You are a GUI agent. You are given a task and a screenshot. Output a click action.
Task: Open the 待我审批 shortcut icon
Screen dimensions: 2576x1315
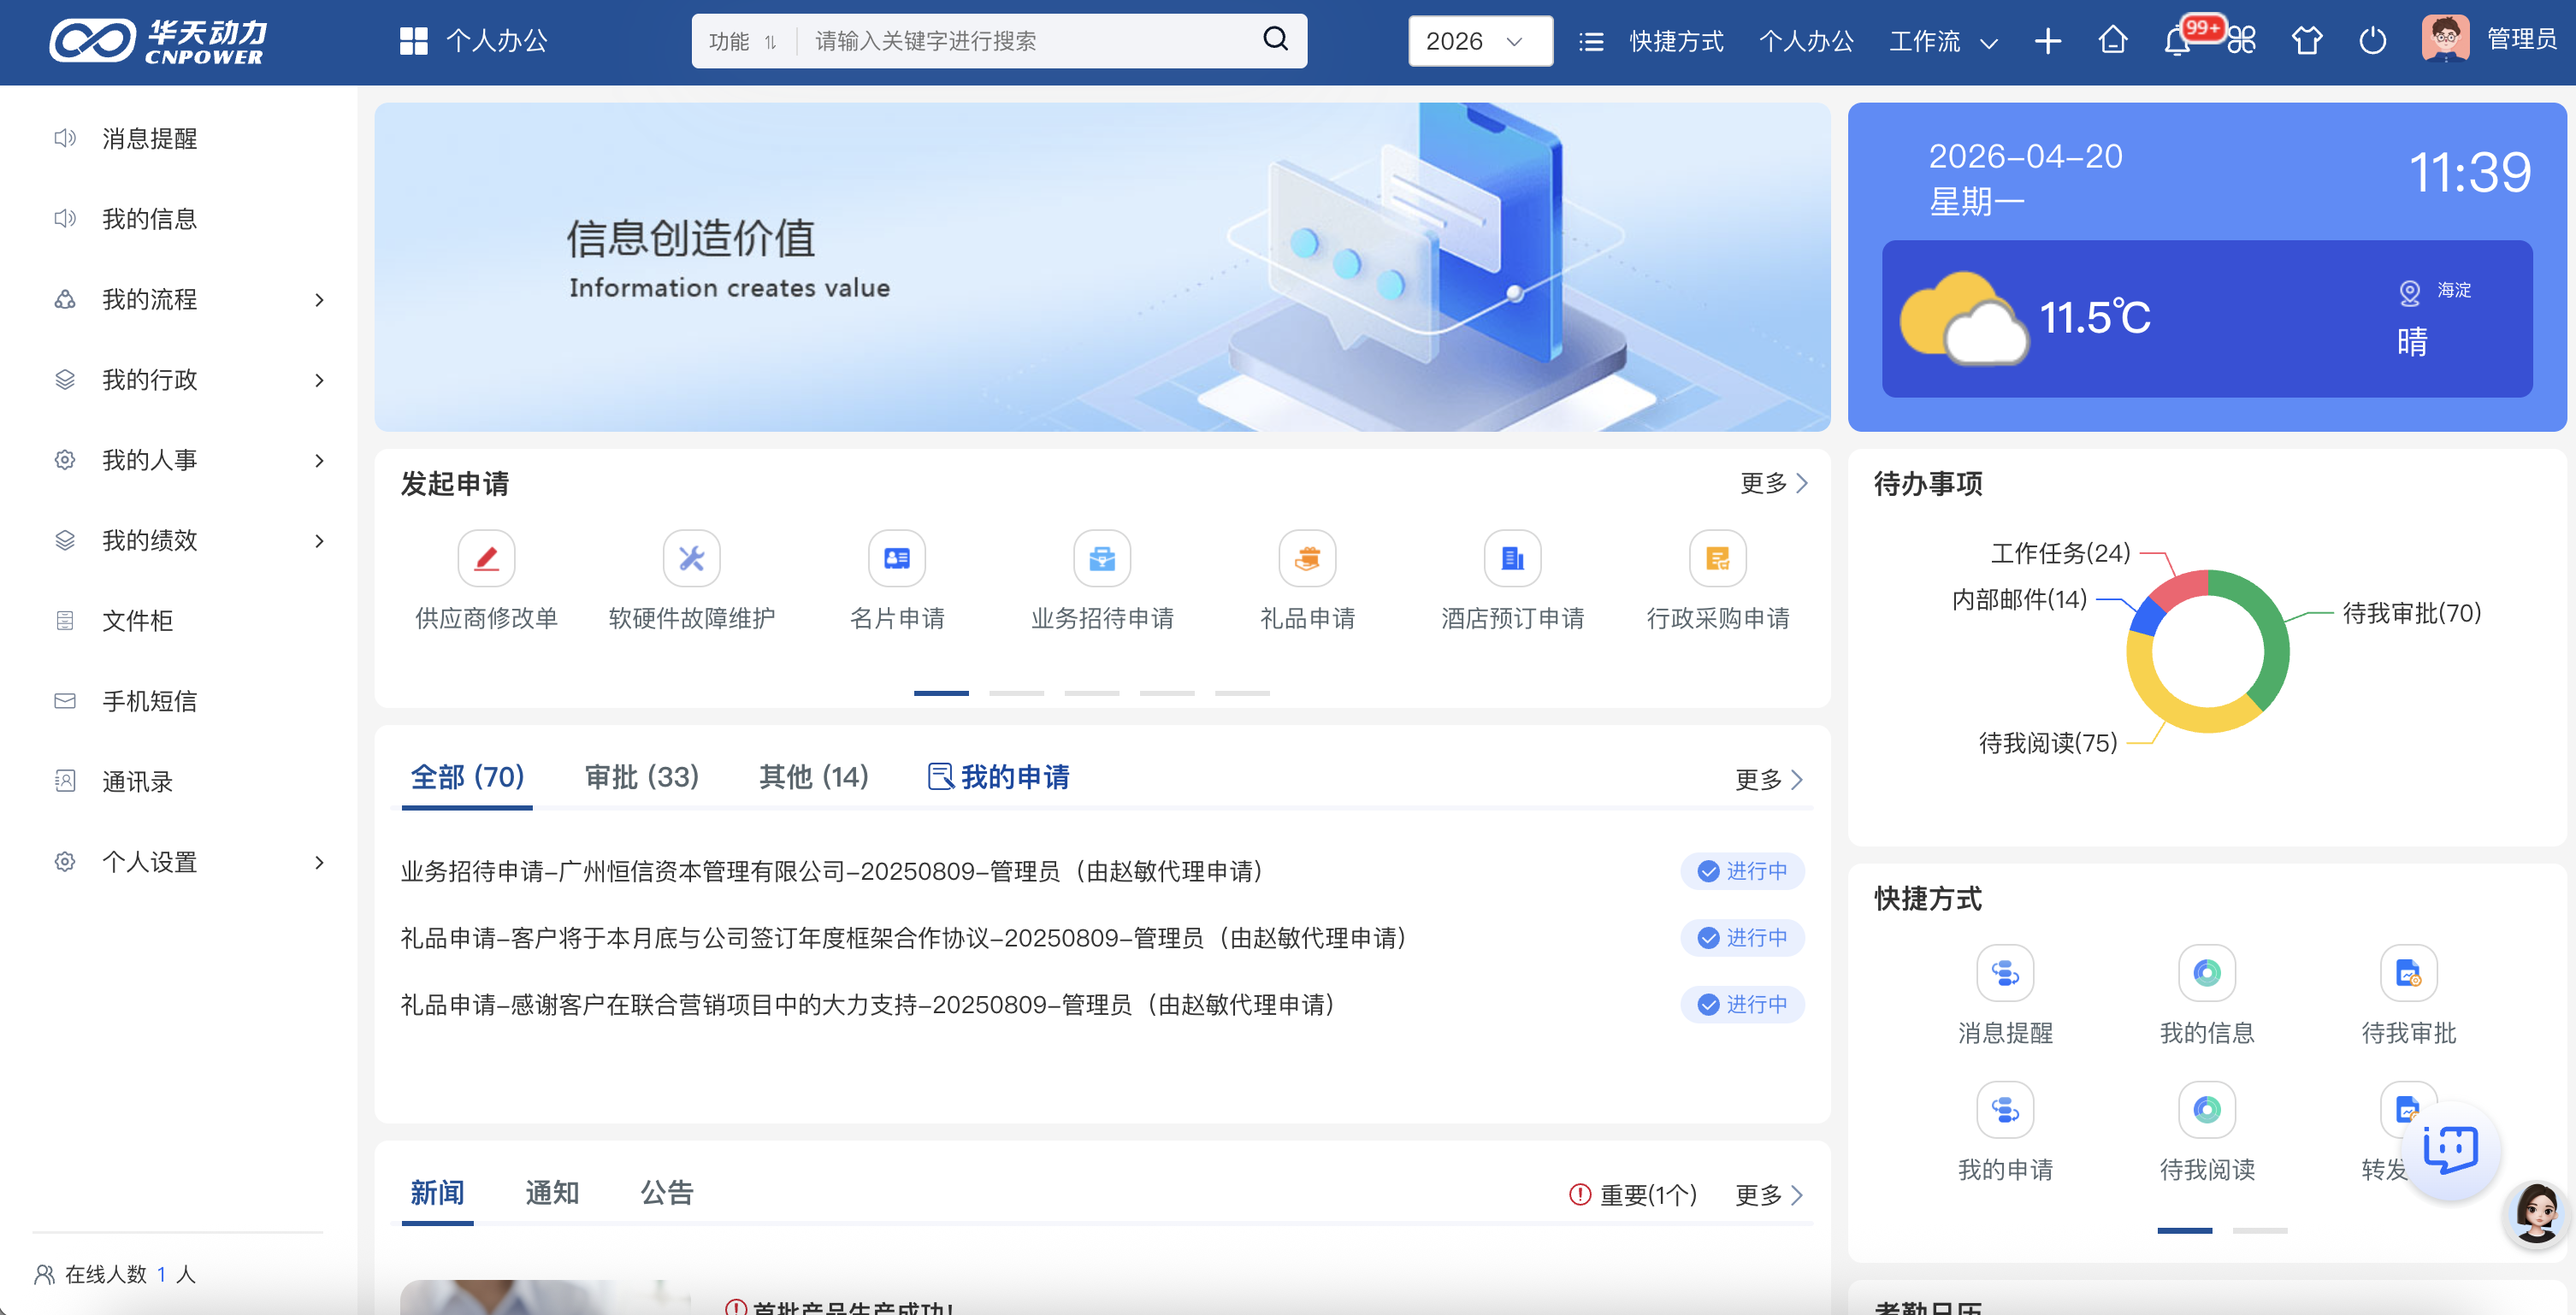[x=2408, y=973]
